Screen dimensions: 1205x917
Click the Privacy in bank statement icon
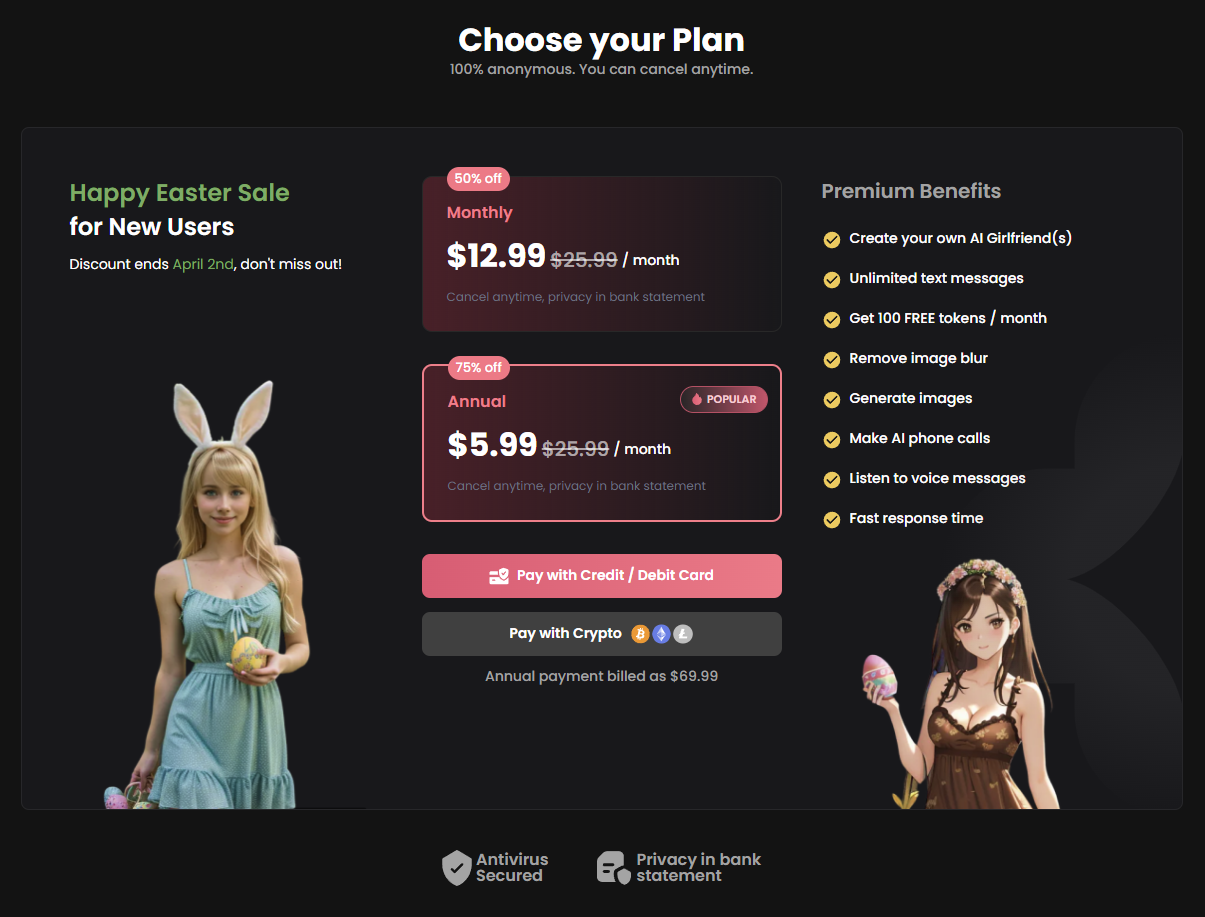tap(613, 868)
